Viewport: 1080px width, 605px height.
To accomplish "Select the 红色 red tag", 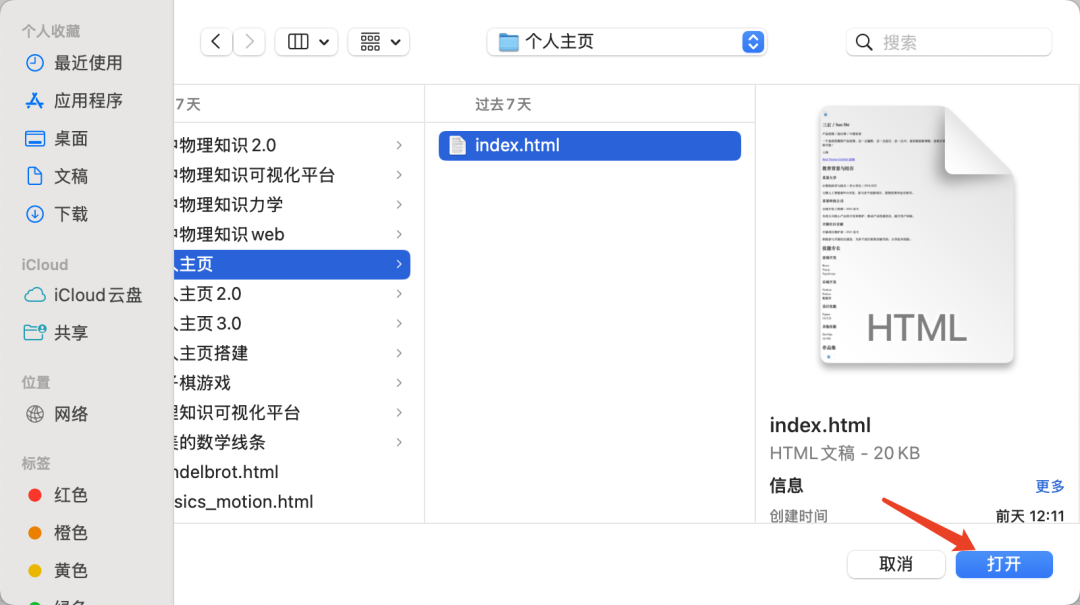I will (x=71, y=495).
